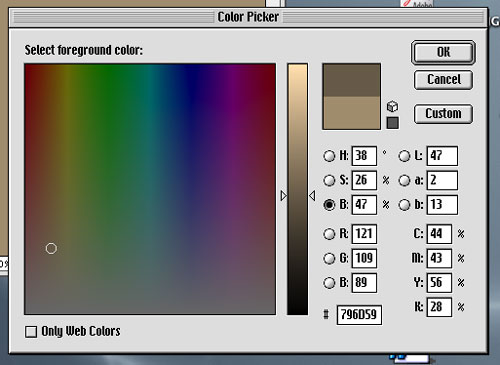Select the G green radio button
Viewport: 500px width, 365px height.
click(x=329, y=258)
